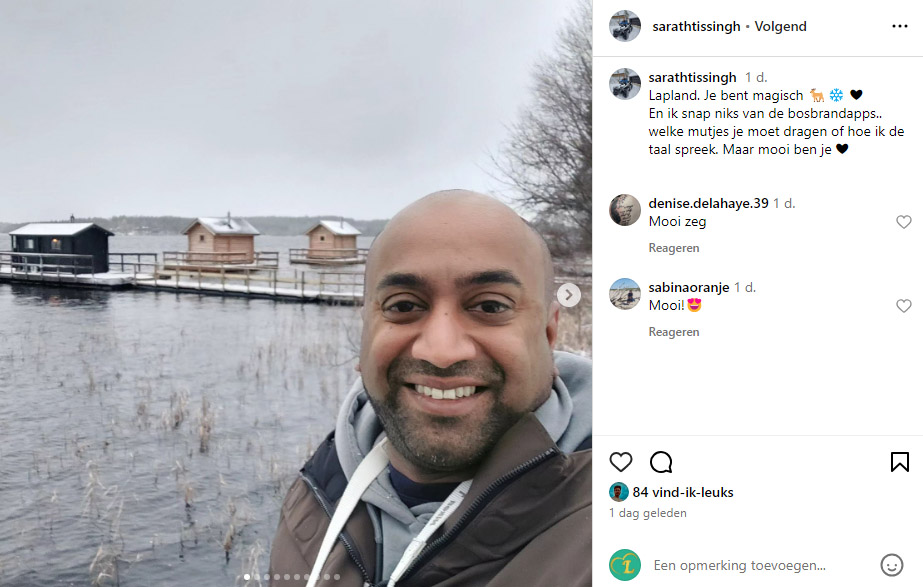Open comments with the speech bubble icon
The width and height of the screenshot is (923, 587).
point(661,462)
